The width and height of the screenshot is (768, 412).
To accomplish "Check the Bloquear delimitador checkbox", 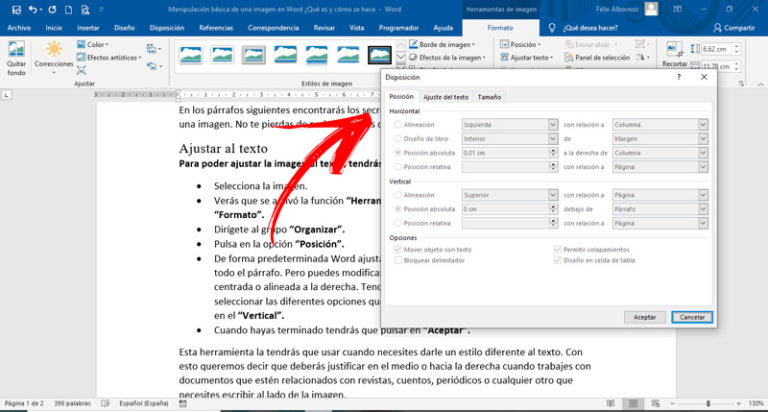I will tap(399, 259).
